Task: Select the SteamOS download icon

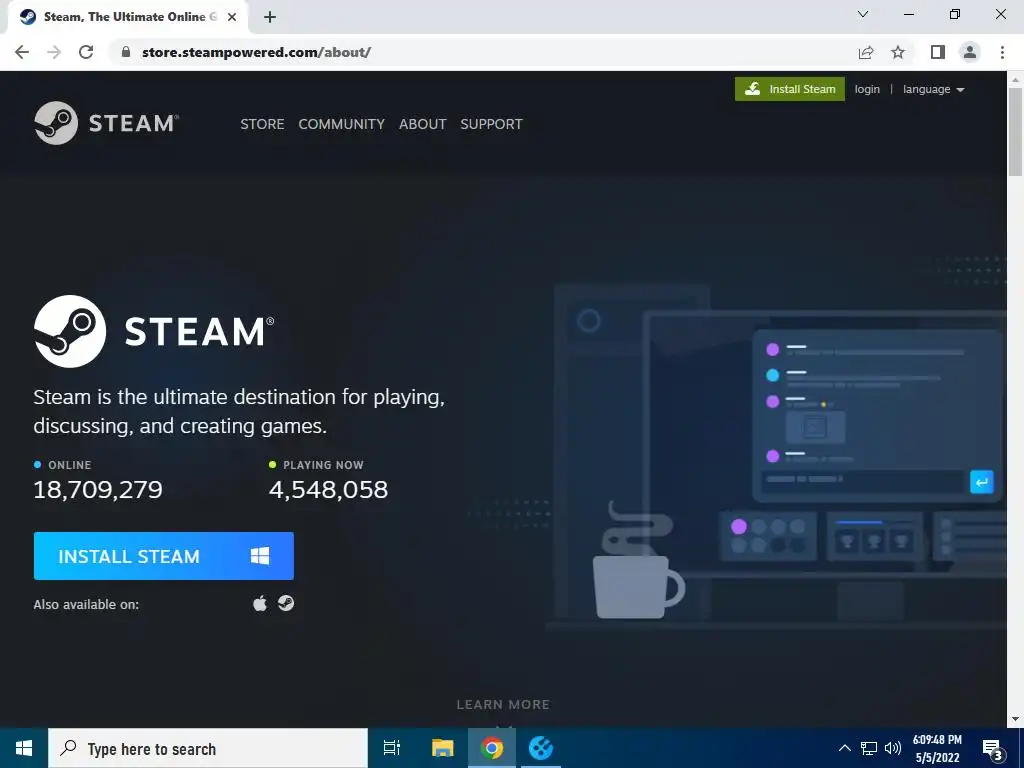Action: [x=285, y=603]
